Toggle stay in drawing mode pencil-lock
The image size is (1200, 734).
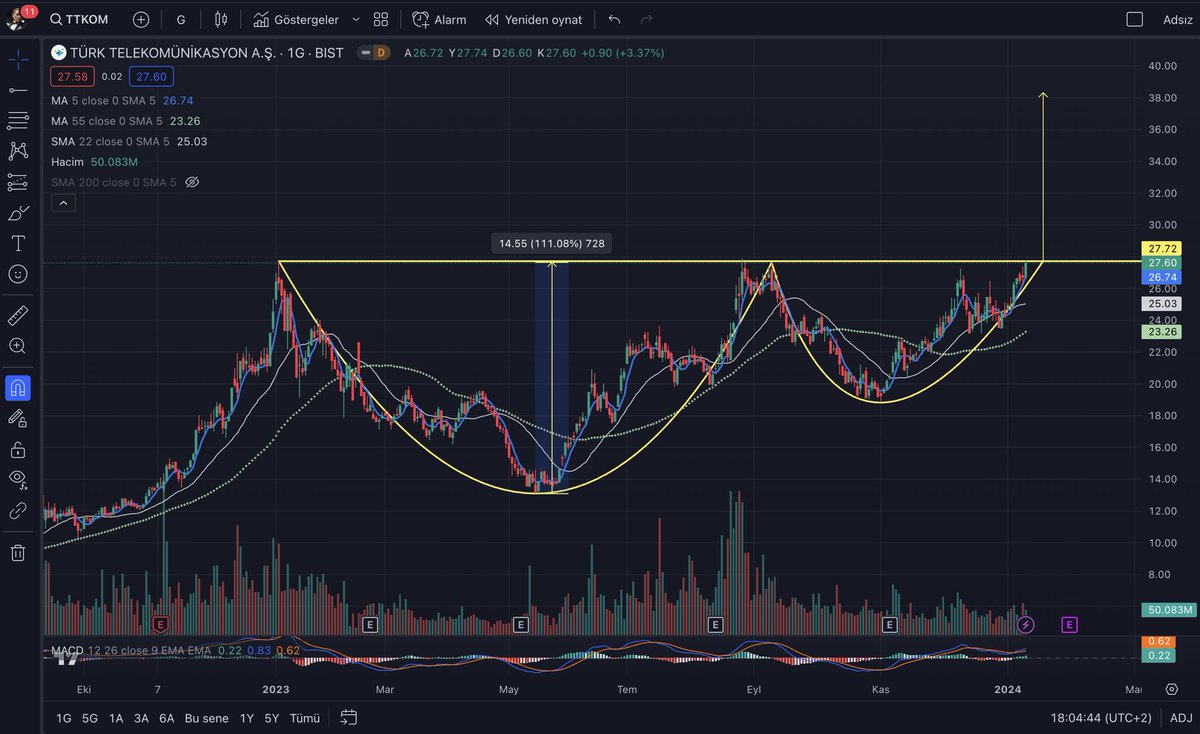18,418
